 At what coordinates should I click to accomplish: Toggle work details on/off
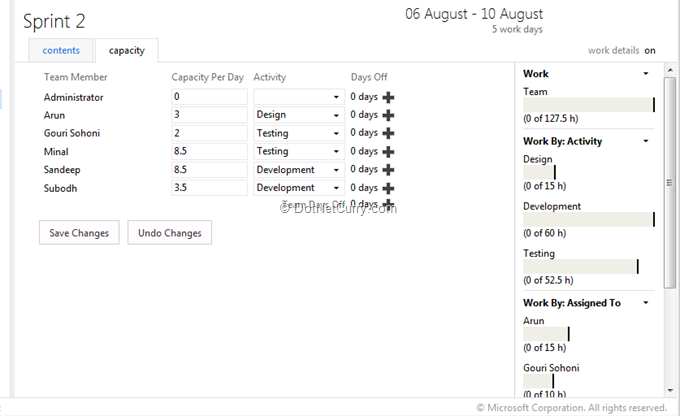[x=650, y=50]
